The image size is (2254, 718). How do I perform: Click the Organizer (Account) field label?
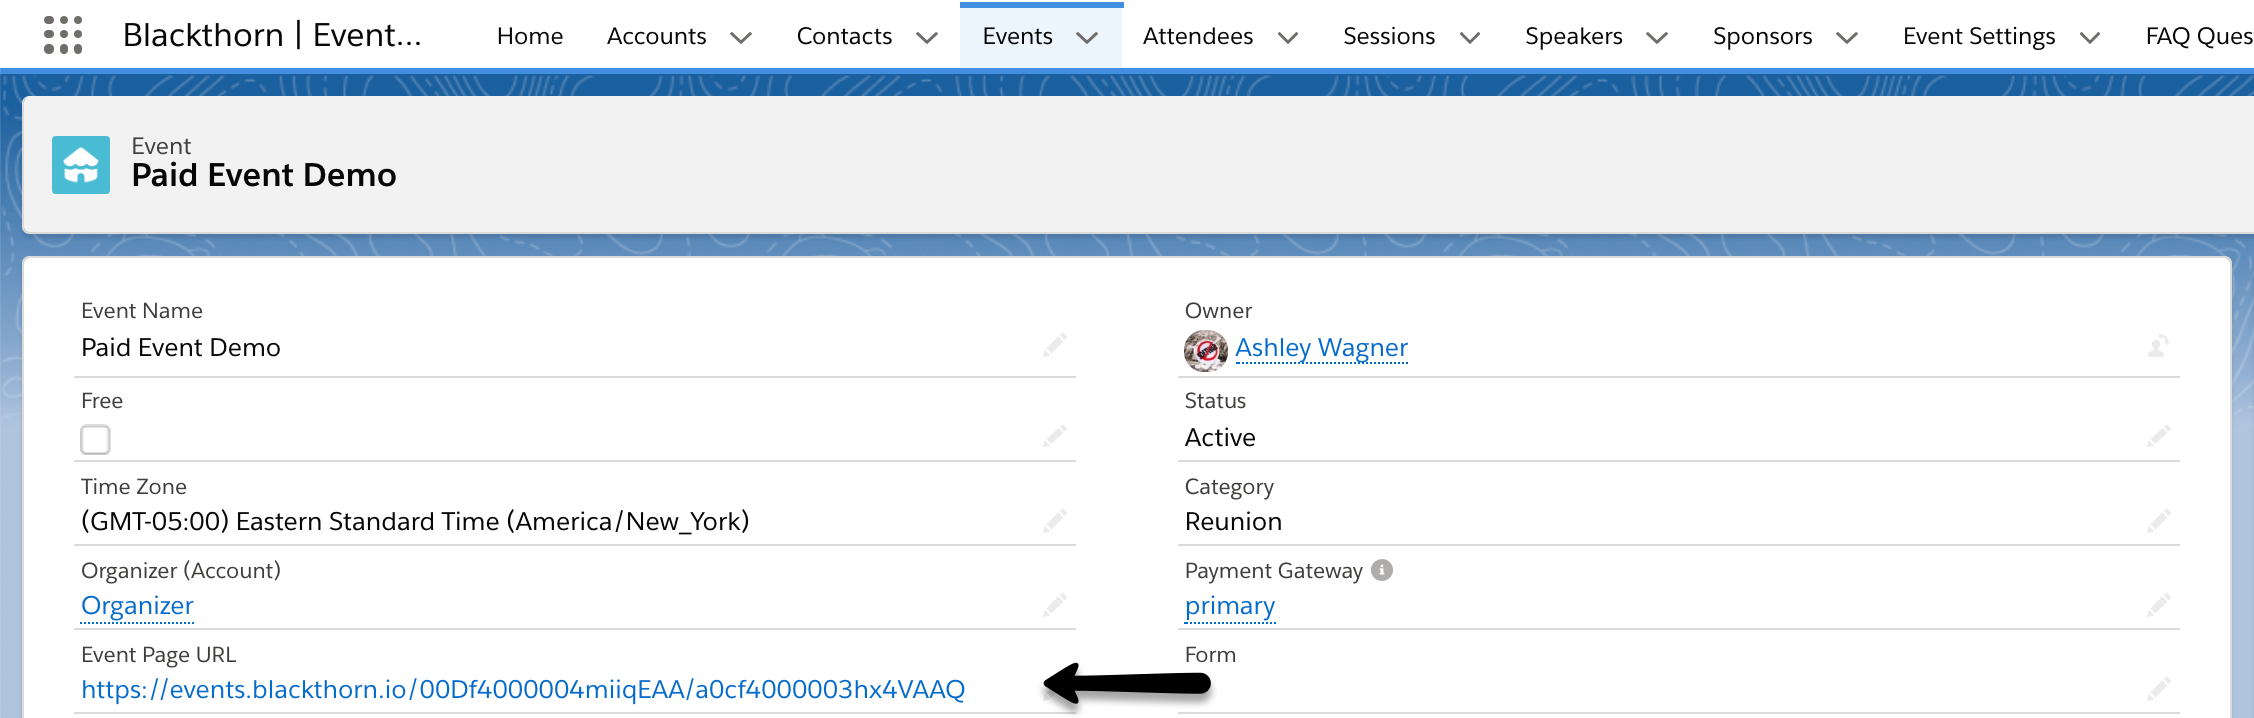click(181, 570)
